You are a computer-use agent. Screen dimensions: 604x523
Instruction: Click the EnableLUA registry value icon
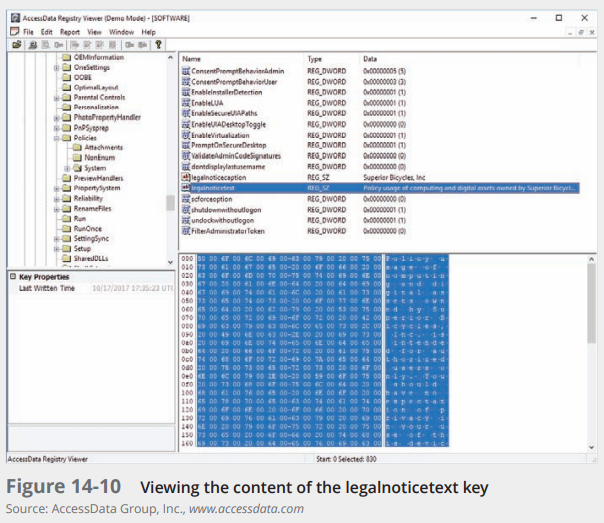click(x=185, y=102)
